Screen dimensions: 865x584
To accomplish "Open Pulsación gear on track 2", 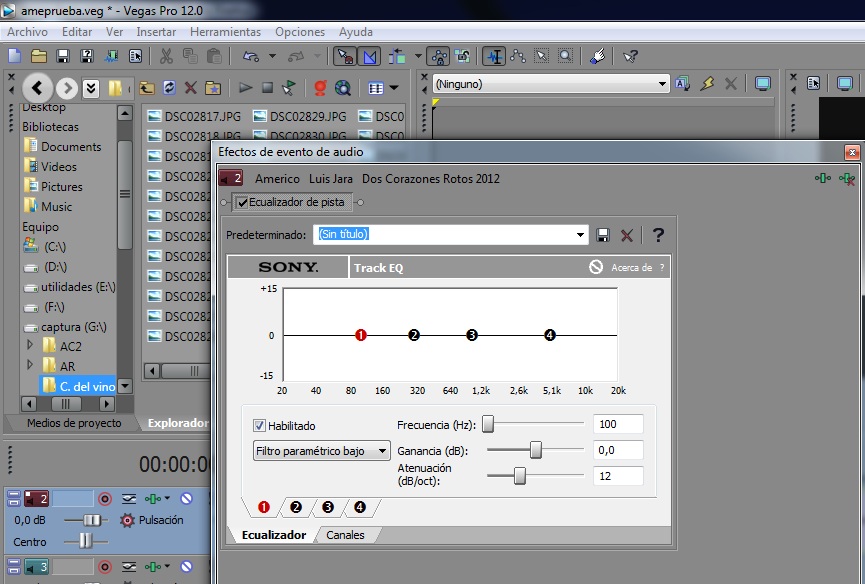I will point(127,520).
